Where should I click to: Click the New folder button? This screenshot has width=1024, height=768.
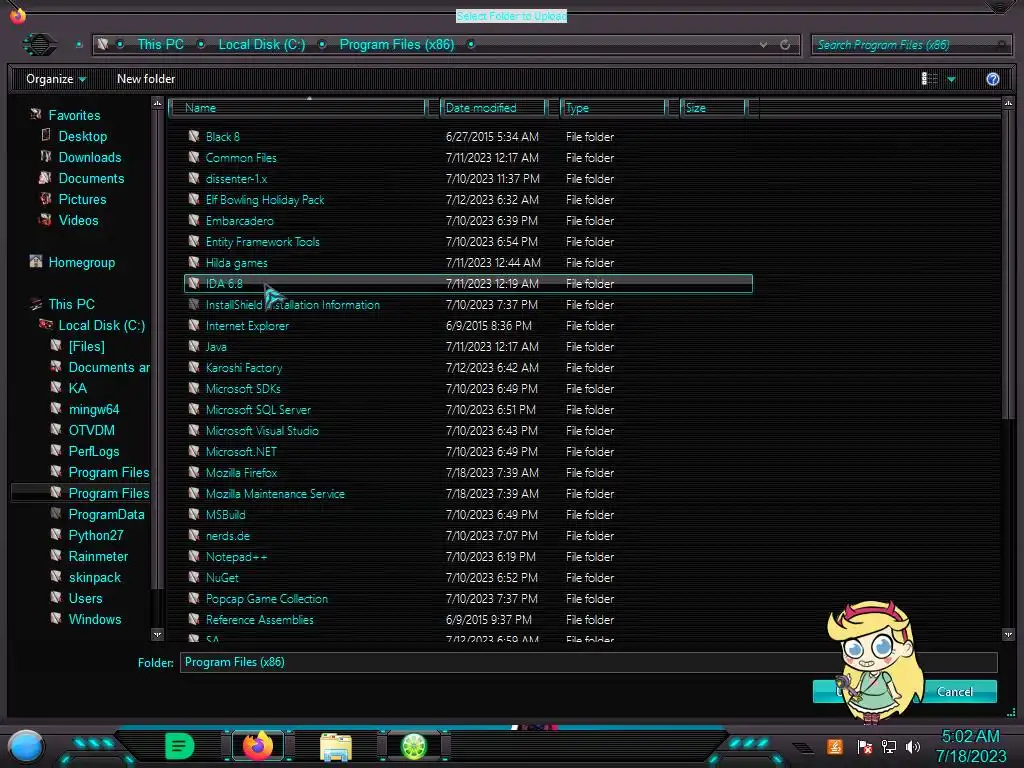click(146, 79)
